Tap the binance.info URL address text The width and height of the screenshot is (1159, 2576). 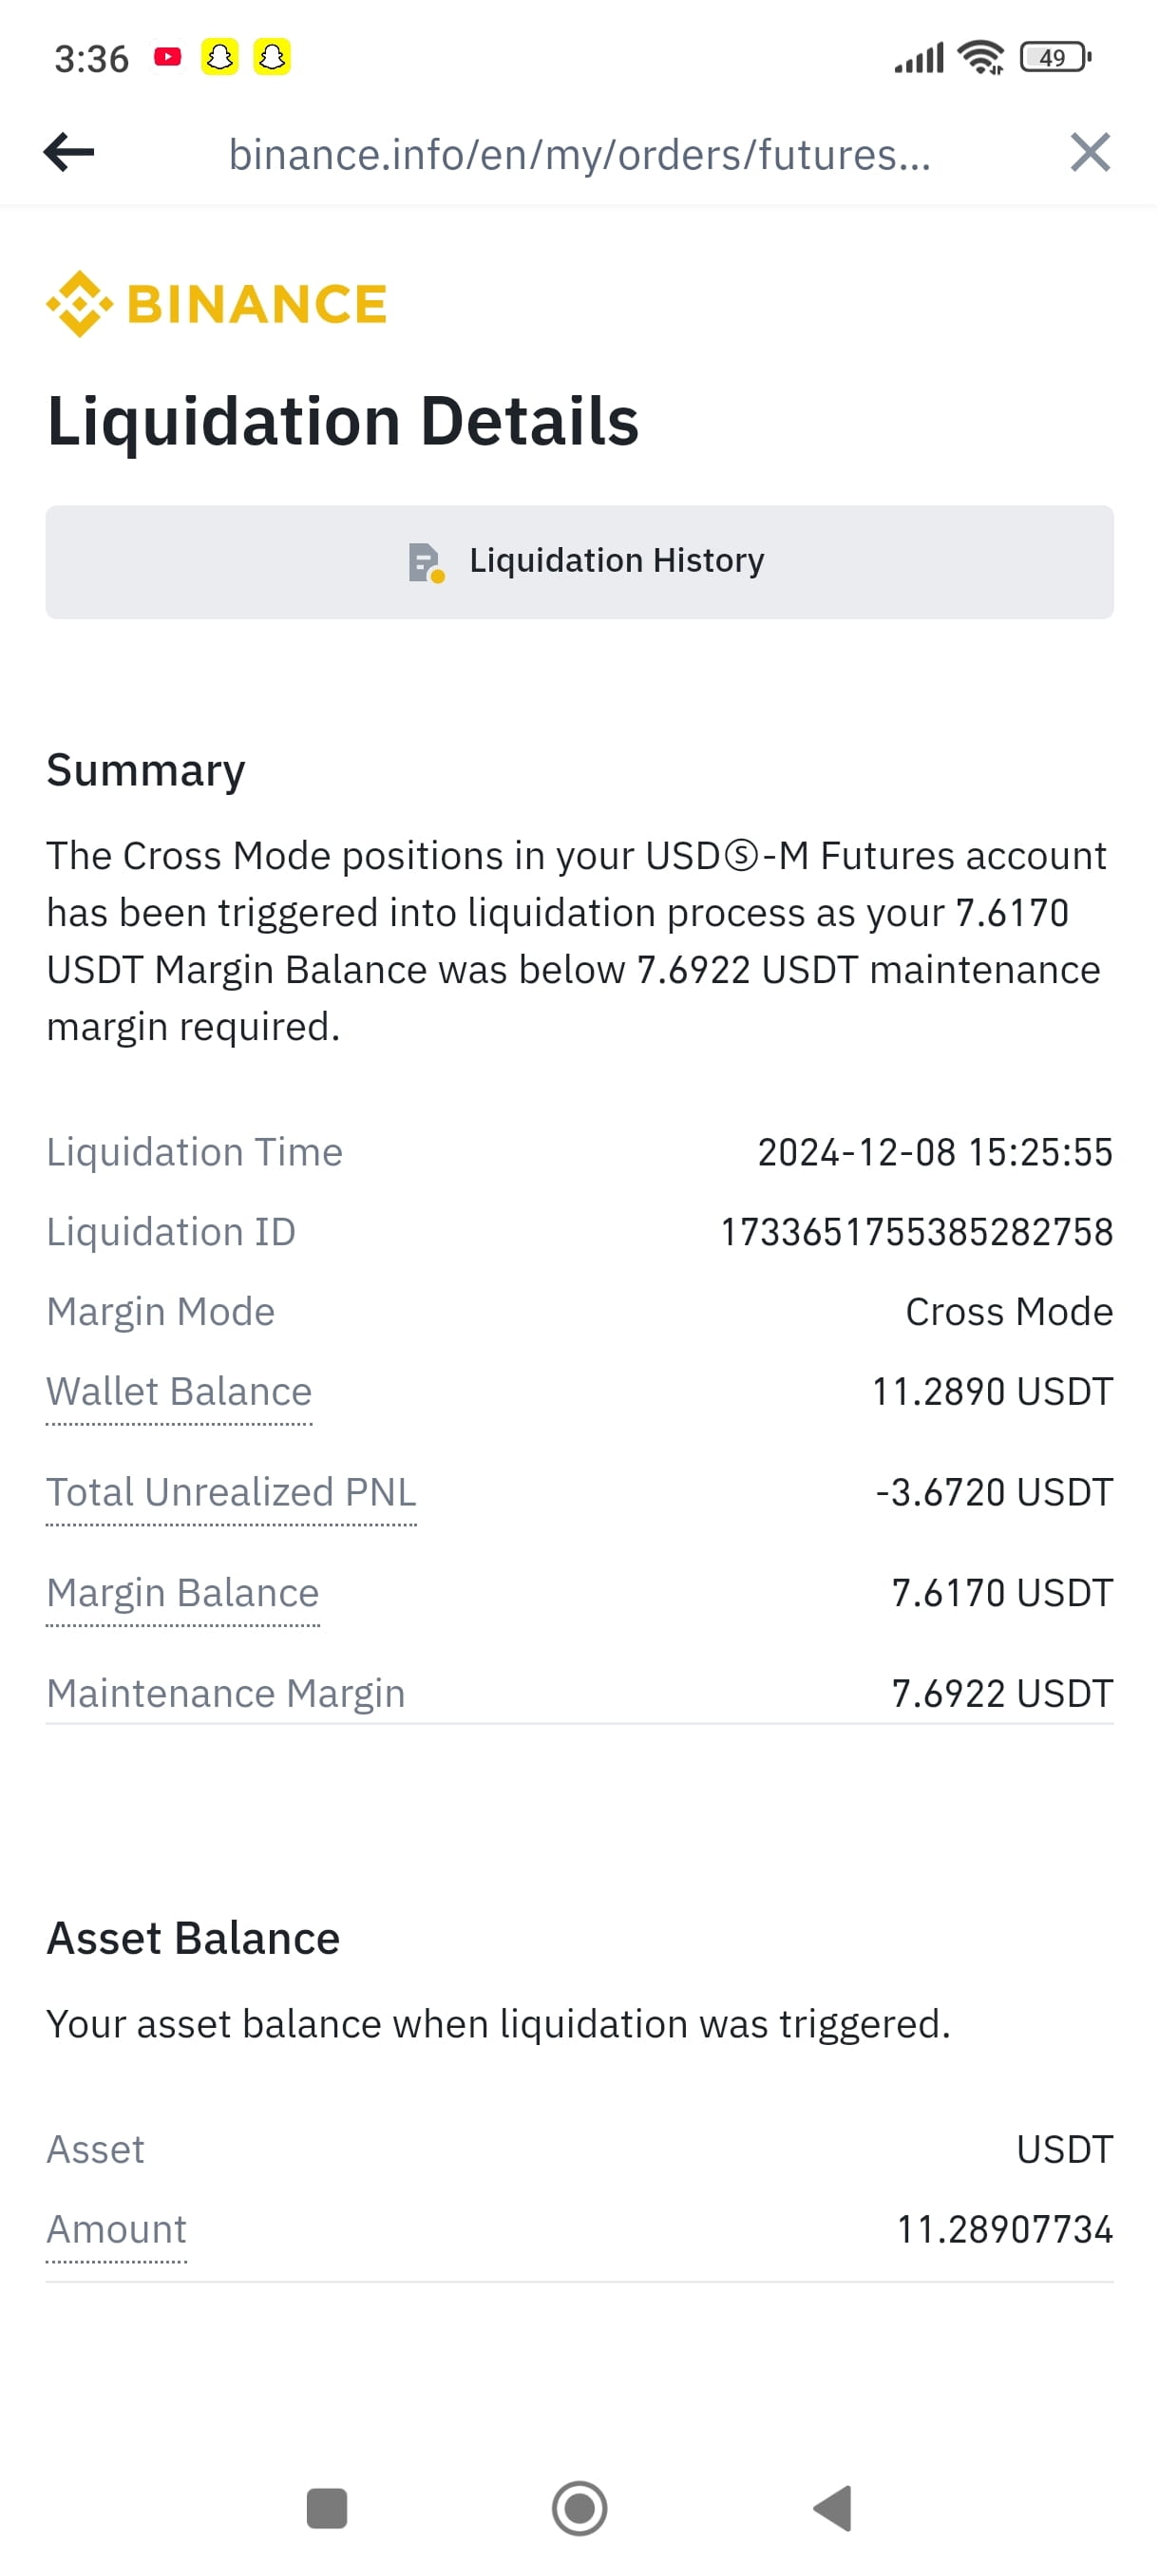(x=580, y=155)
